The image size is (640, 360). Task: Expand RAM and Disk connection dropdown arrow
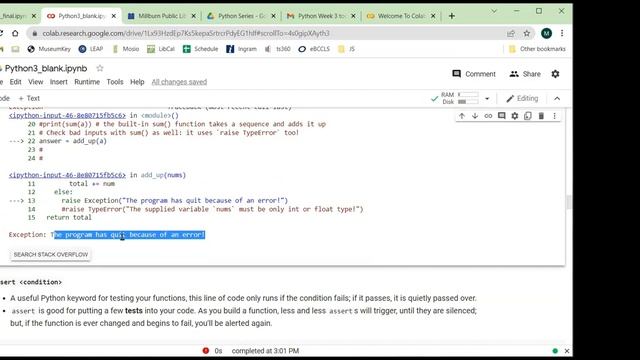click(x=487, y=98)
